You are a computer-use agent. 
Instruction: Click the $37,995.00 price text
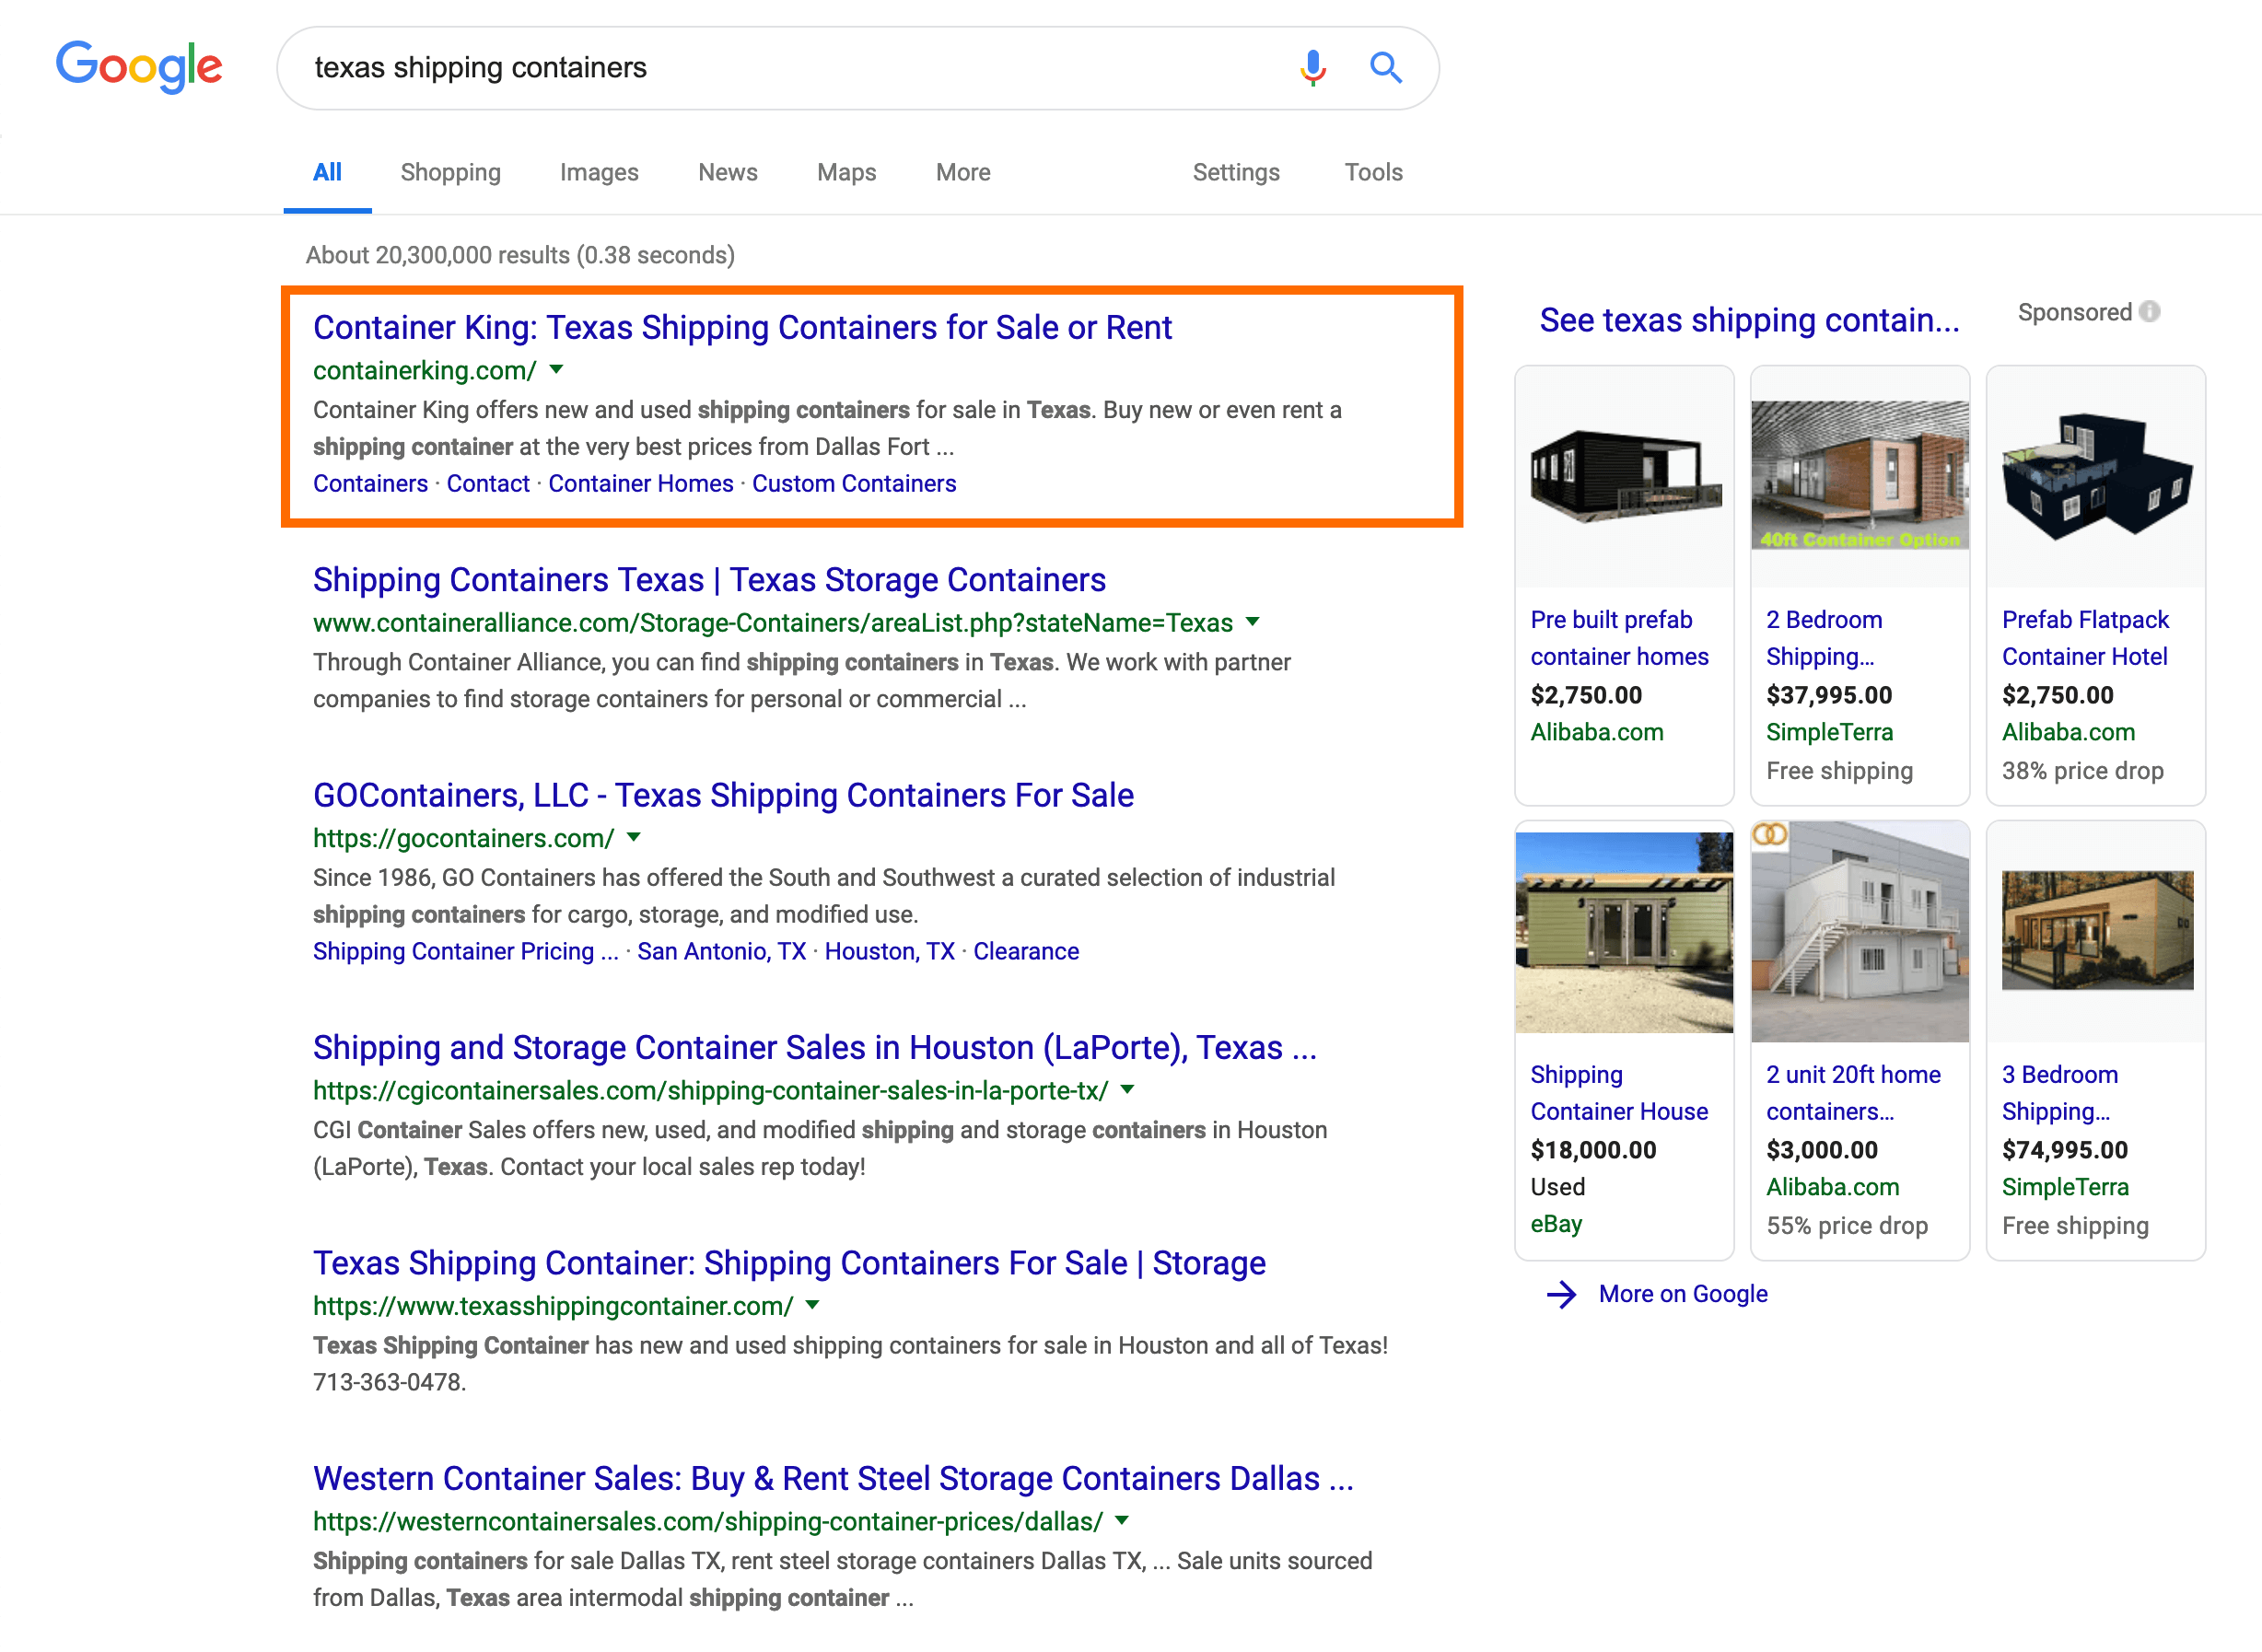pos(1829,695)
